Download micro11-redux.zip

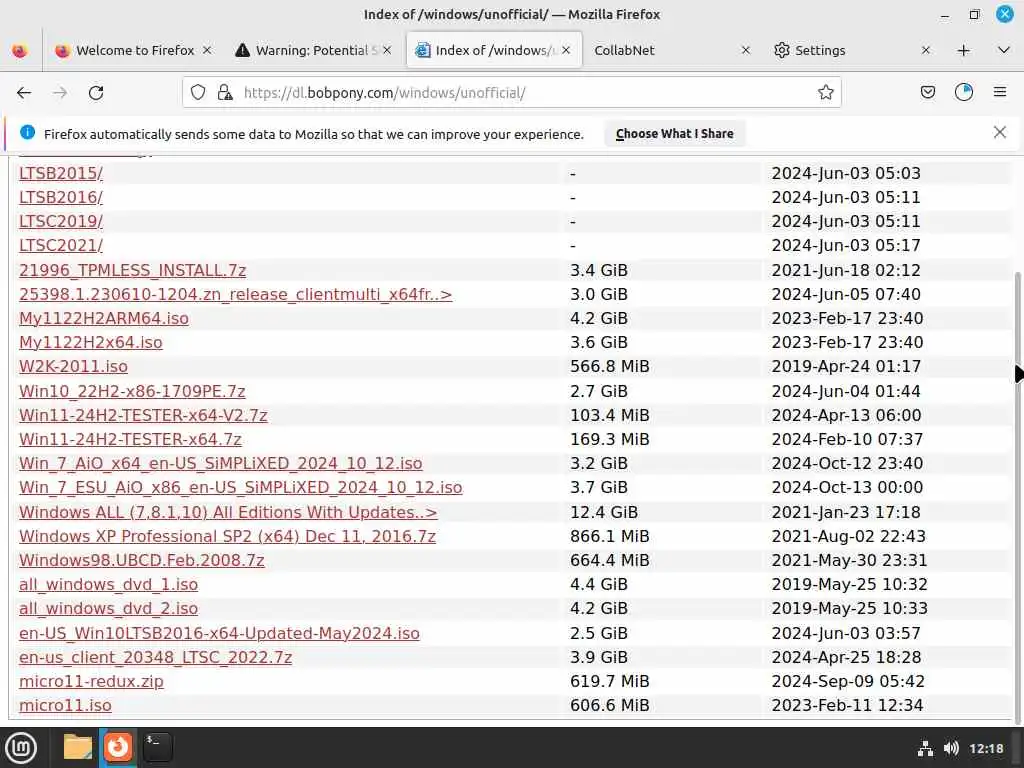(x=91, y=682)
